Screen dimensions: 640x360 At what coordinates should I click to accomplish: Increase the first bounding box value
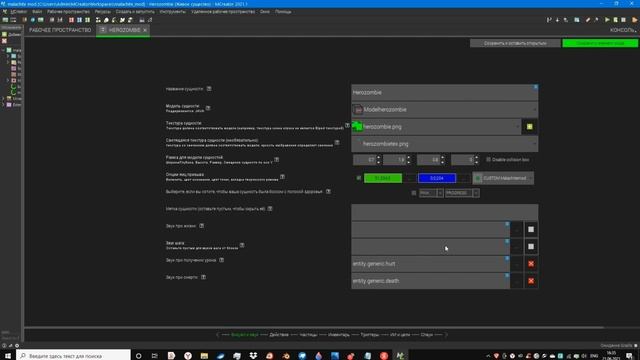(x=379, y=157)
